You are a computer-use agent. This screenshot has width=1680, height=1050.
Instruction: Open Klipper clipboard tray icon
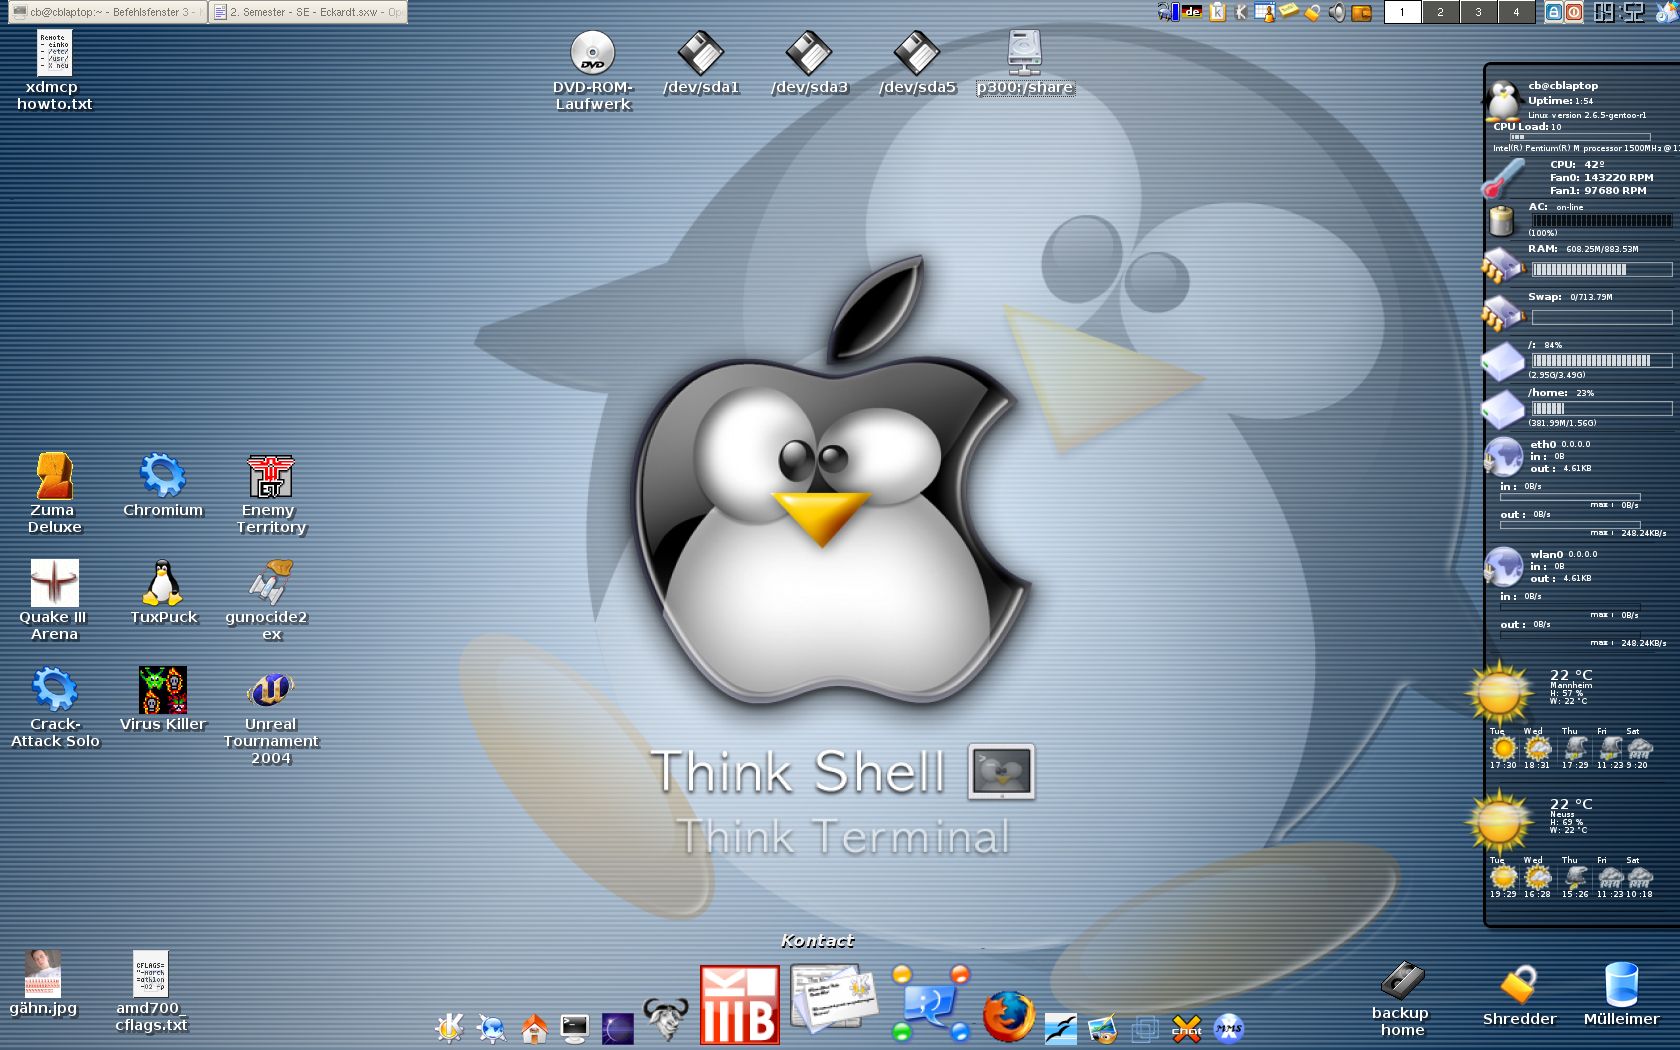[1217, 12]
